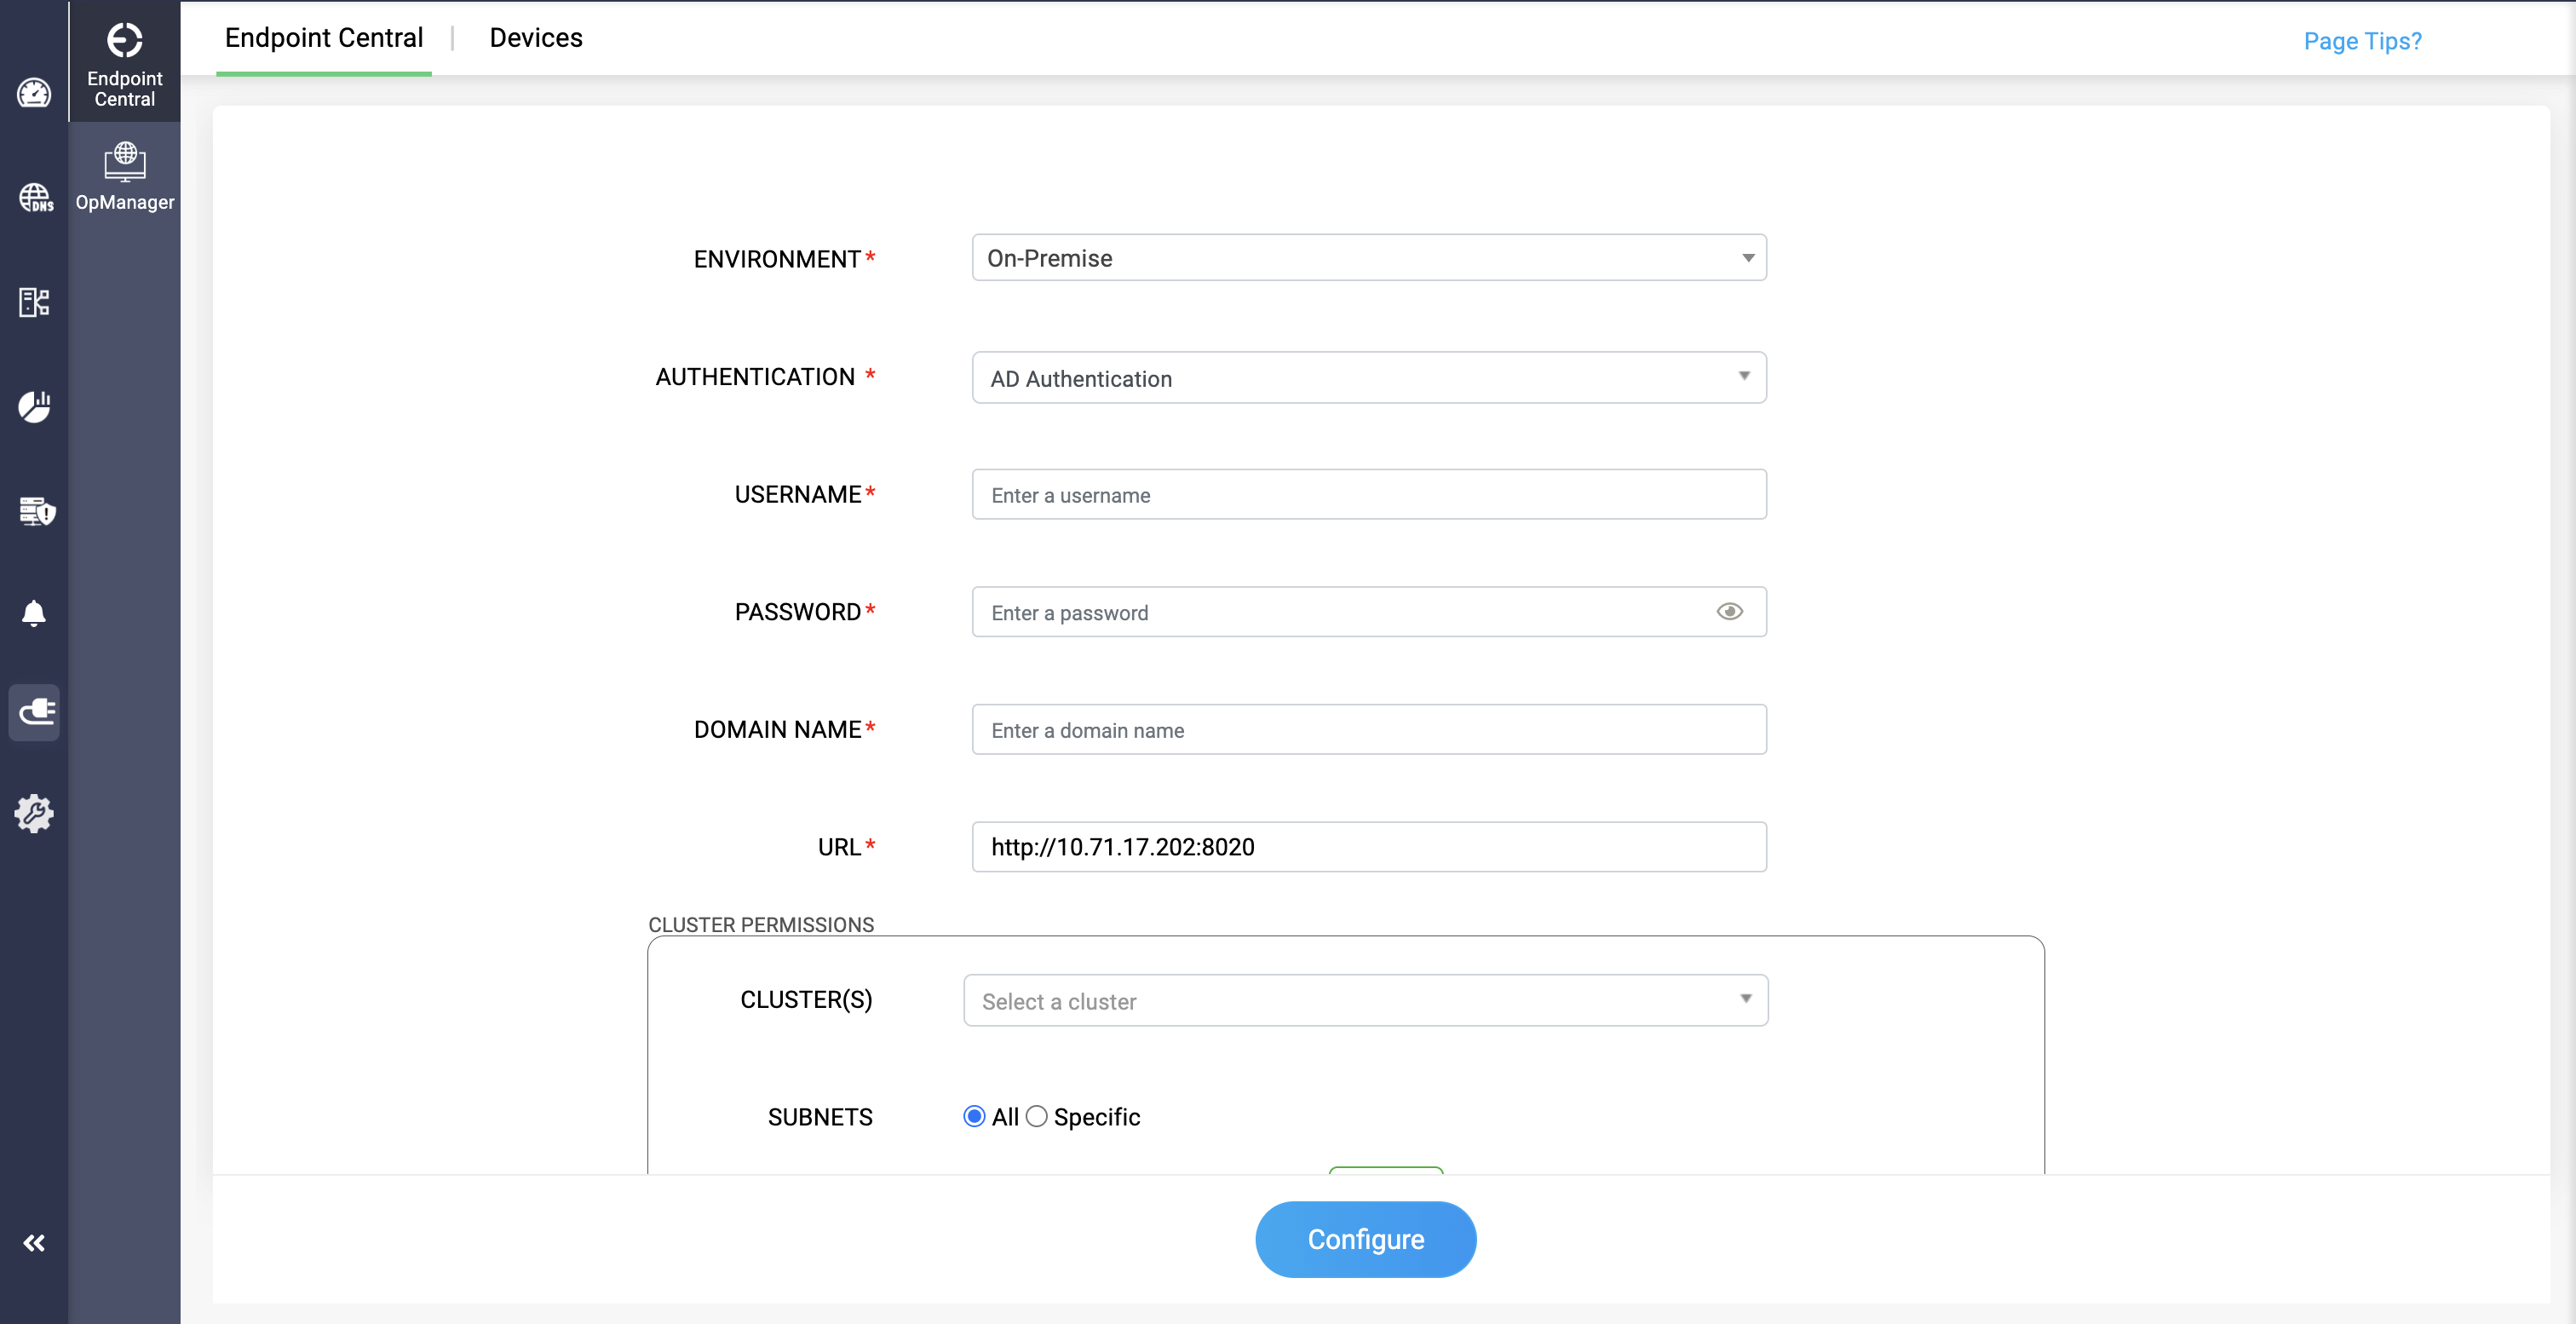2576x1324 pixels.
Task: Open the inventory server-tree sidebar icon
Action: point(34,302)
